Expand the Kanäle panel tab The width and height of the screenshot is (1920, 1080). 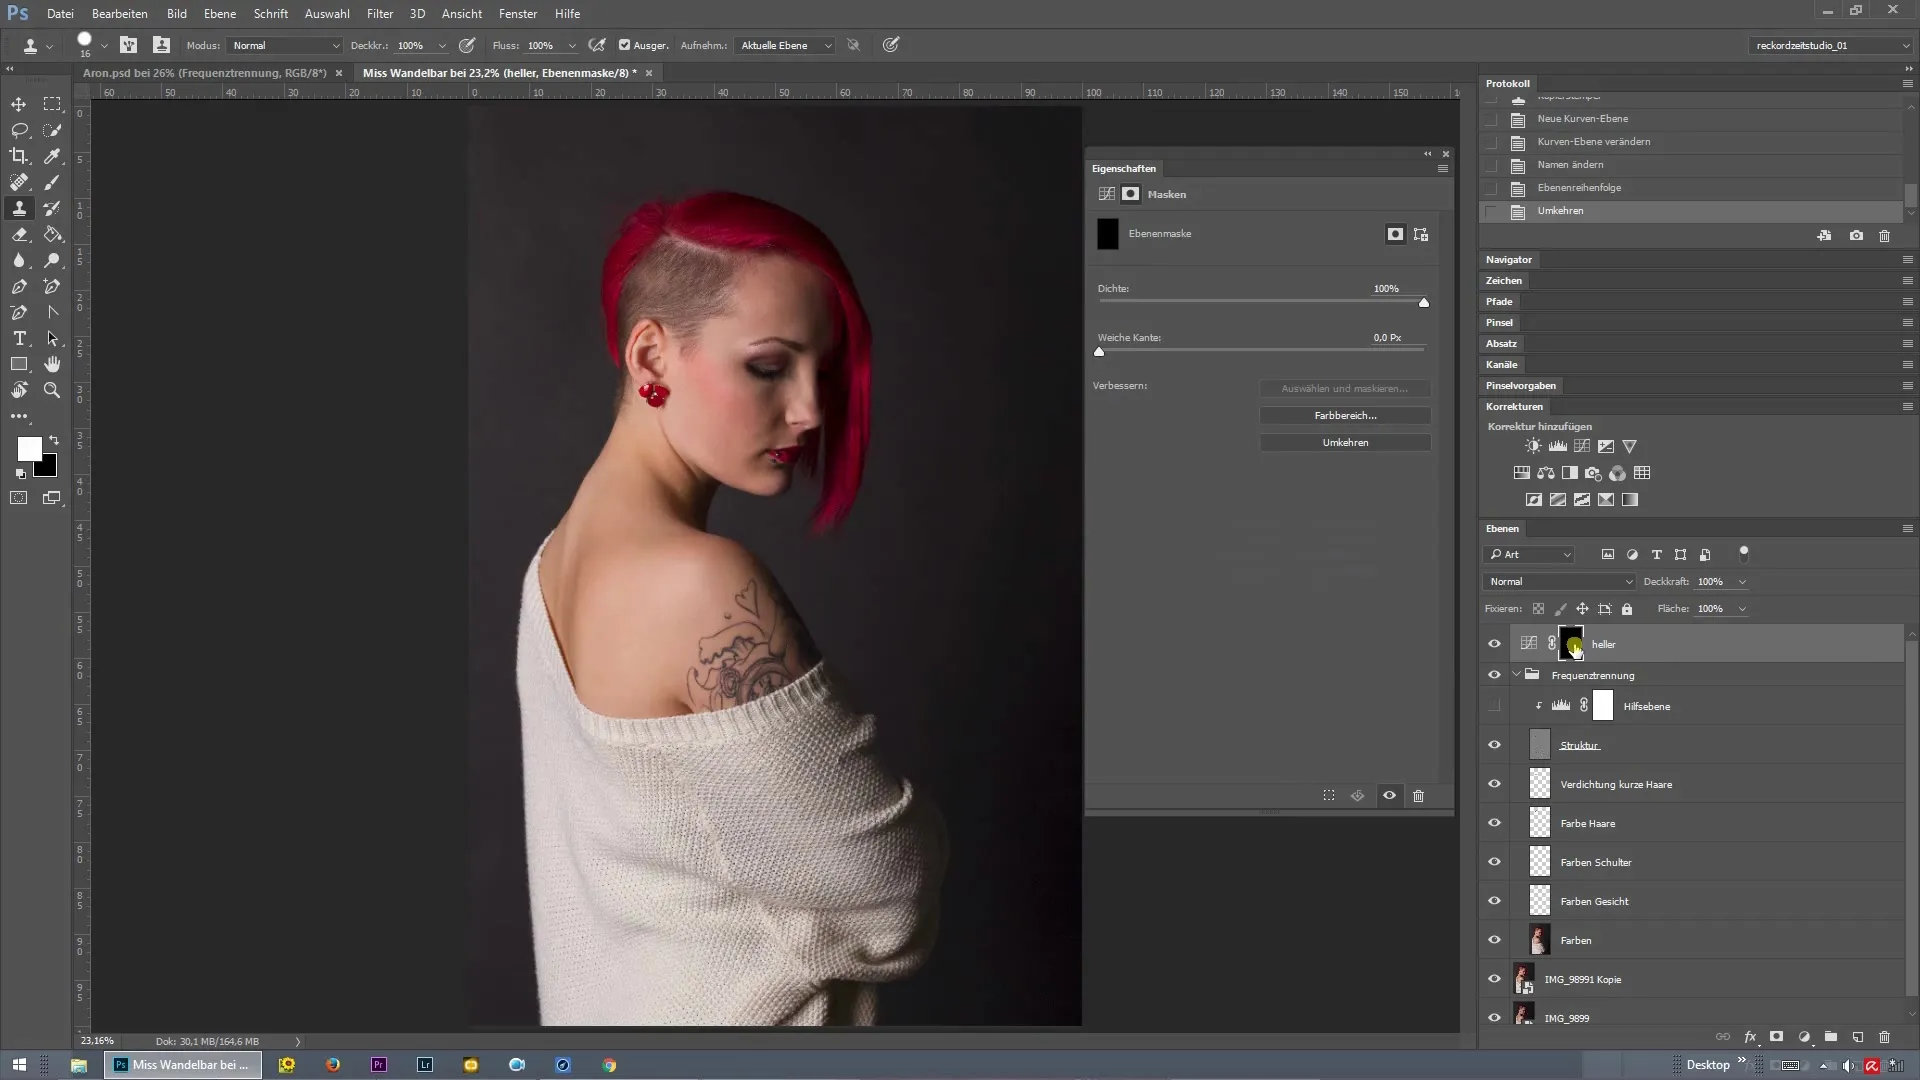(x=1501, y=365)
